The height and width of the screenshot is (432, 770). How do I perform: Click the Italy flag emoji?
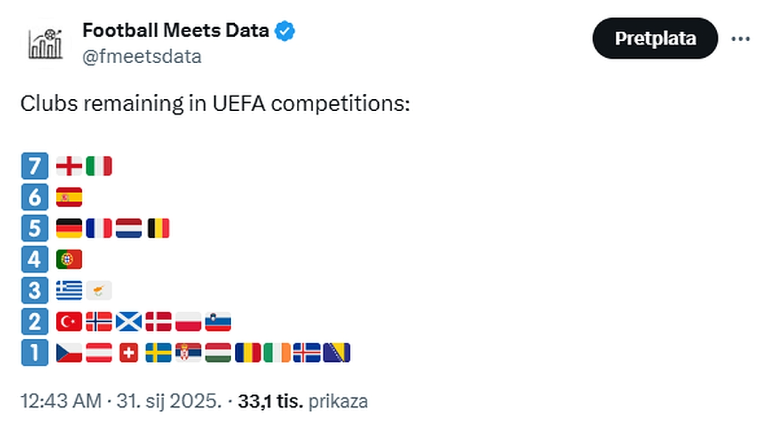pos(99,165)
